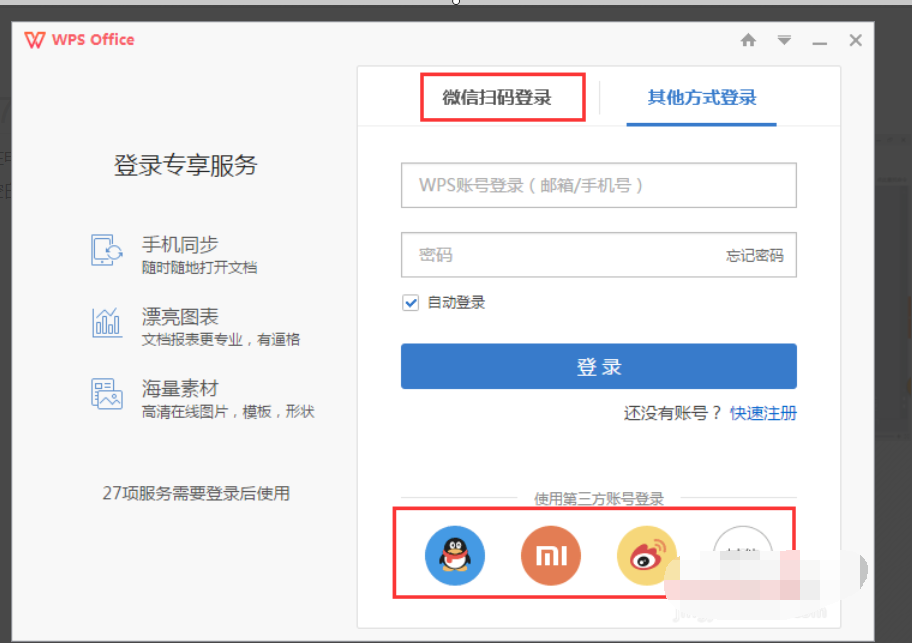
Task: Log in with QQ penguin icon
Action: point(455,555)
